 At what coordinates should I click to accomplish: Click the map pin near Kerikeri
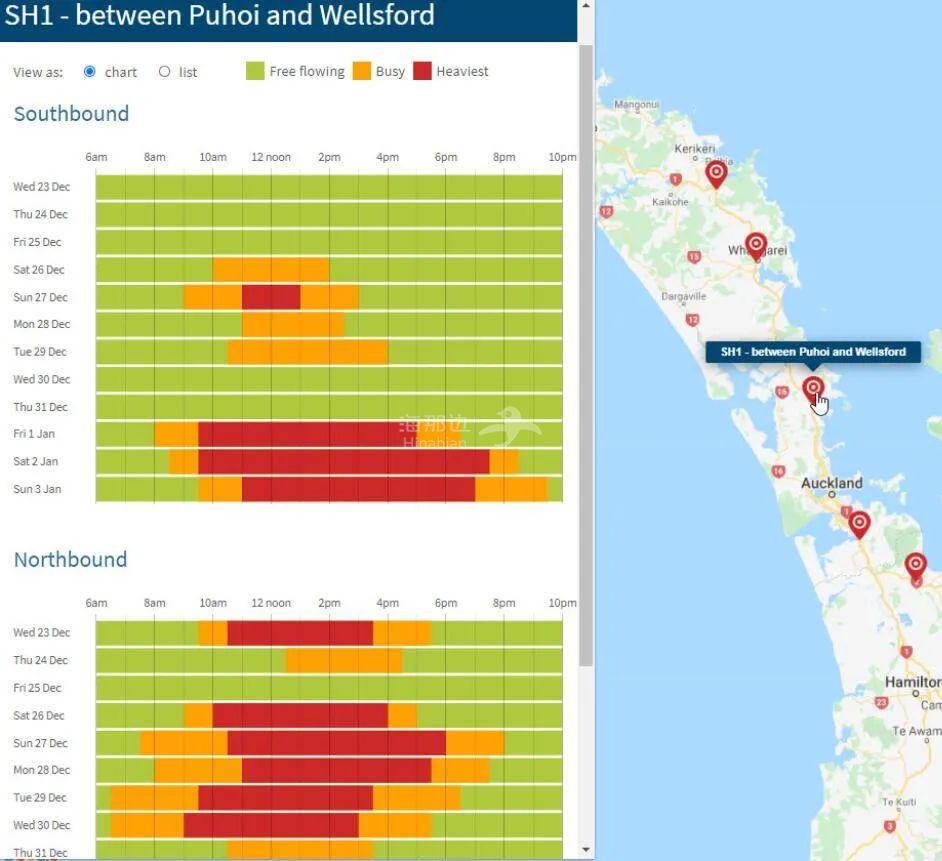[716, 173]
